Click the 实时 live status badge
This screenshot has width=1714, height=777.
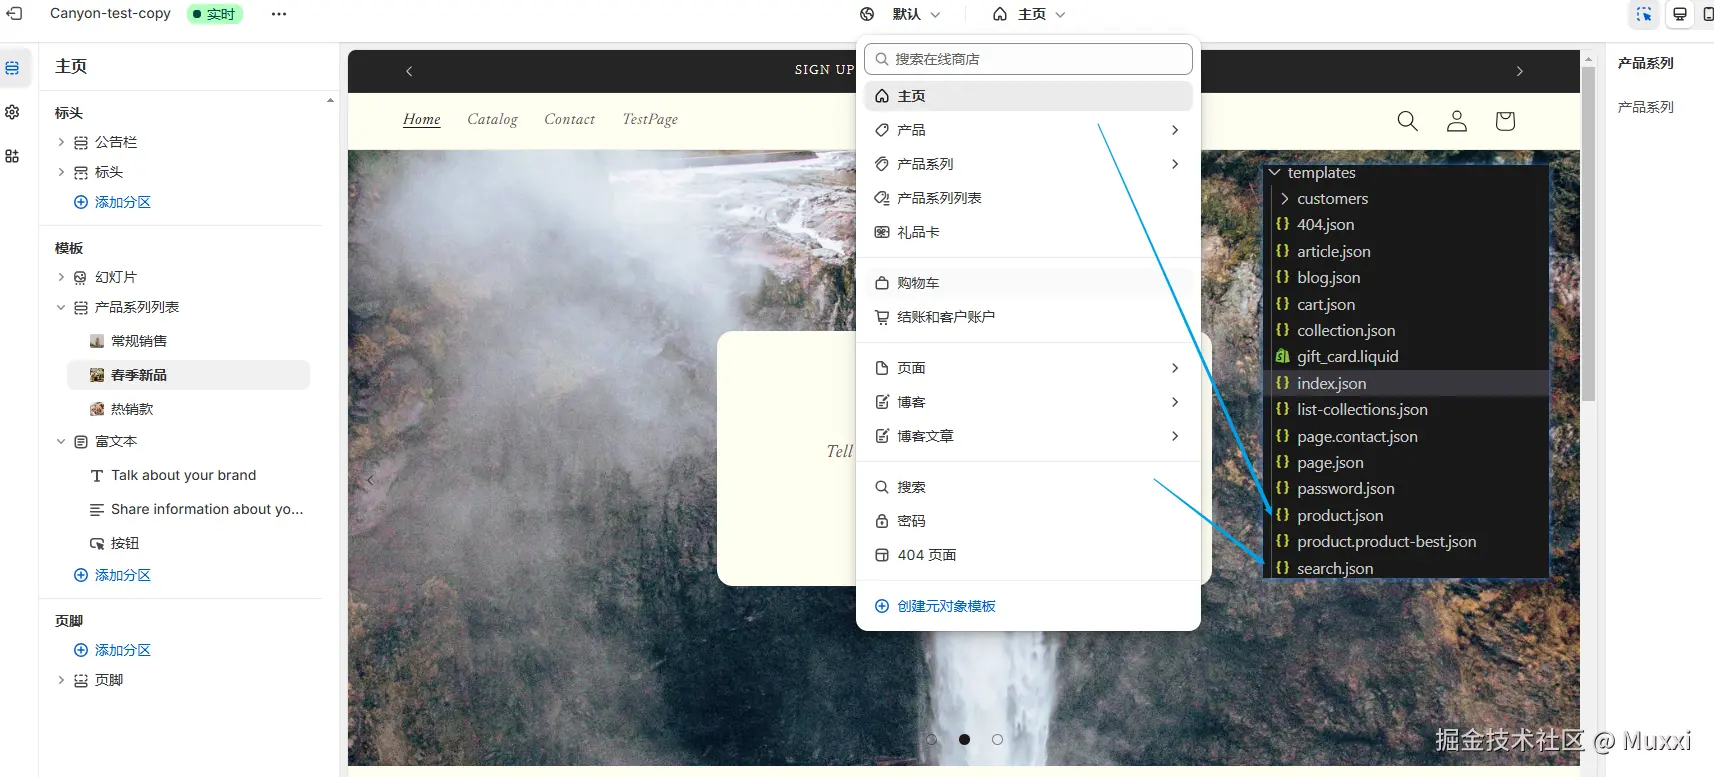tap(214, 14)
